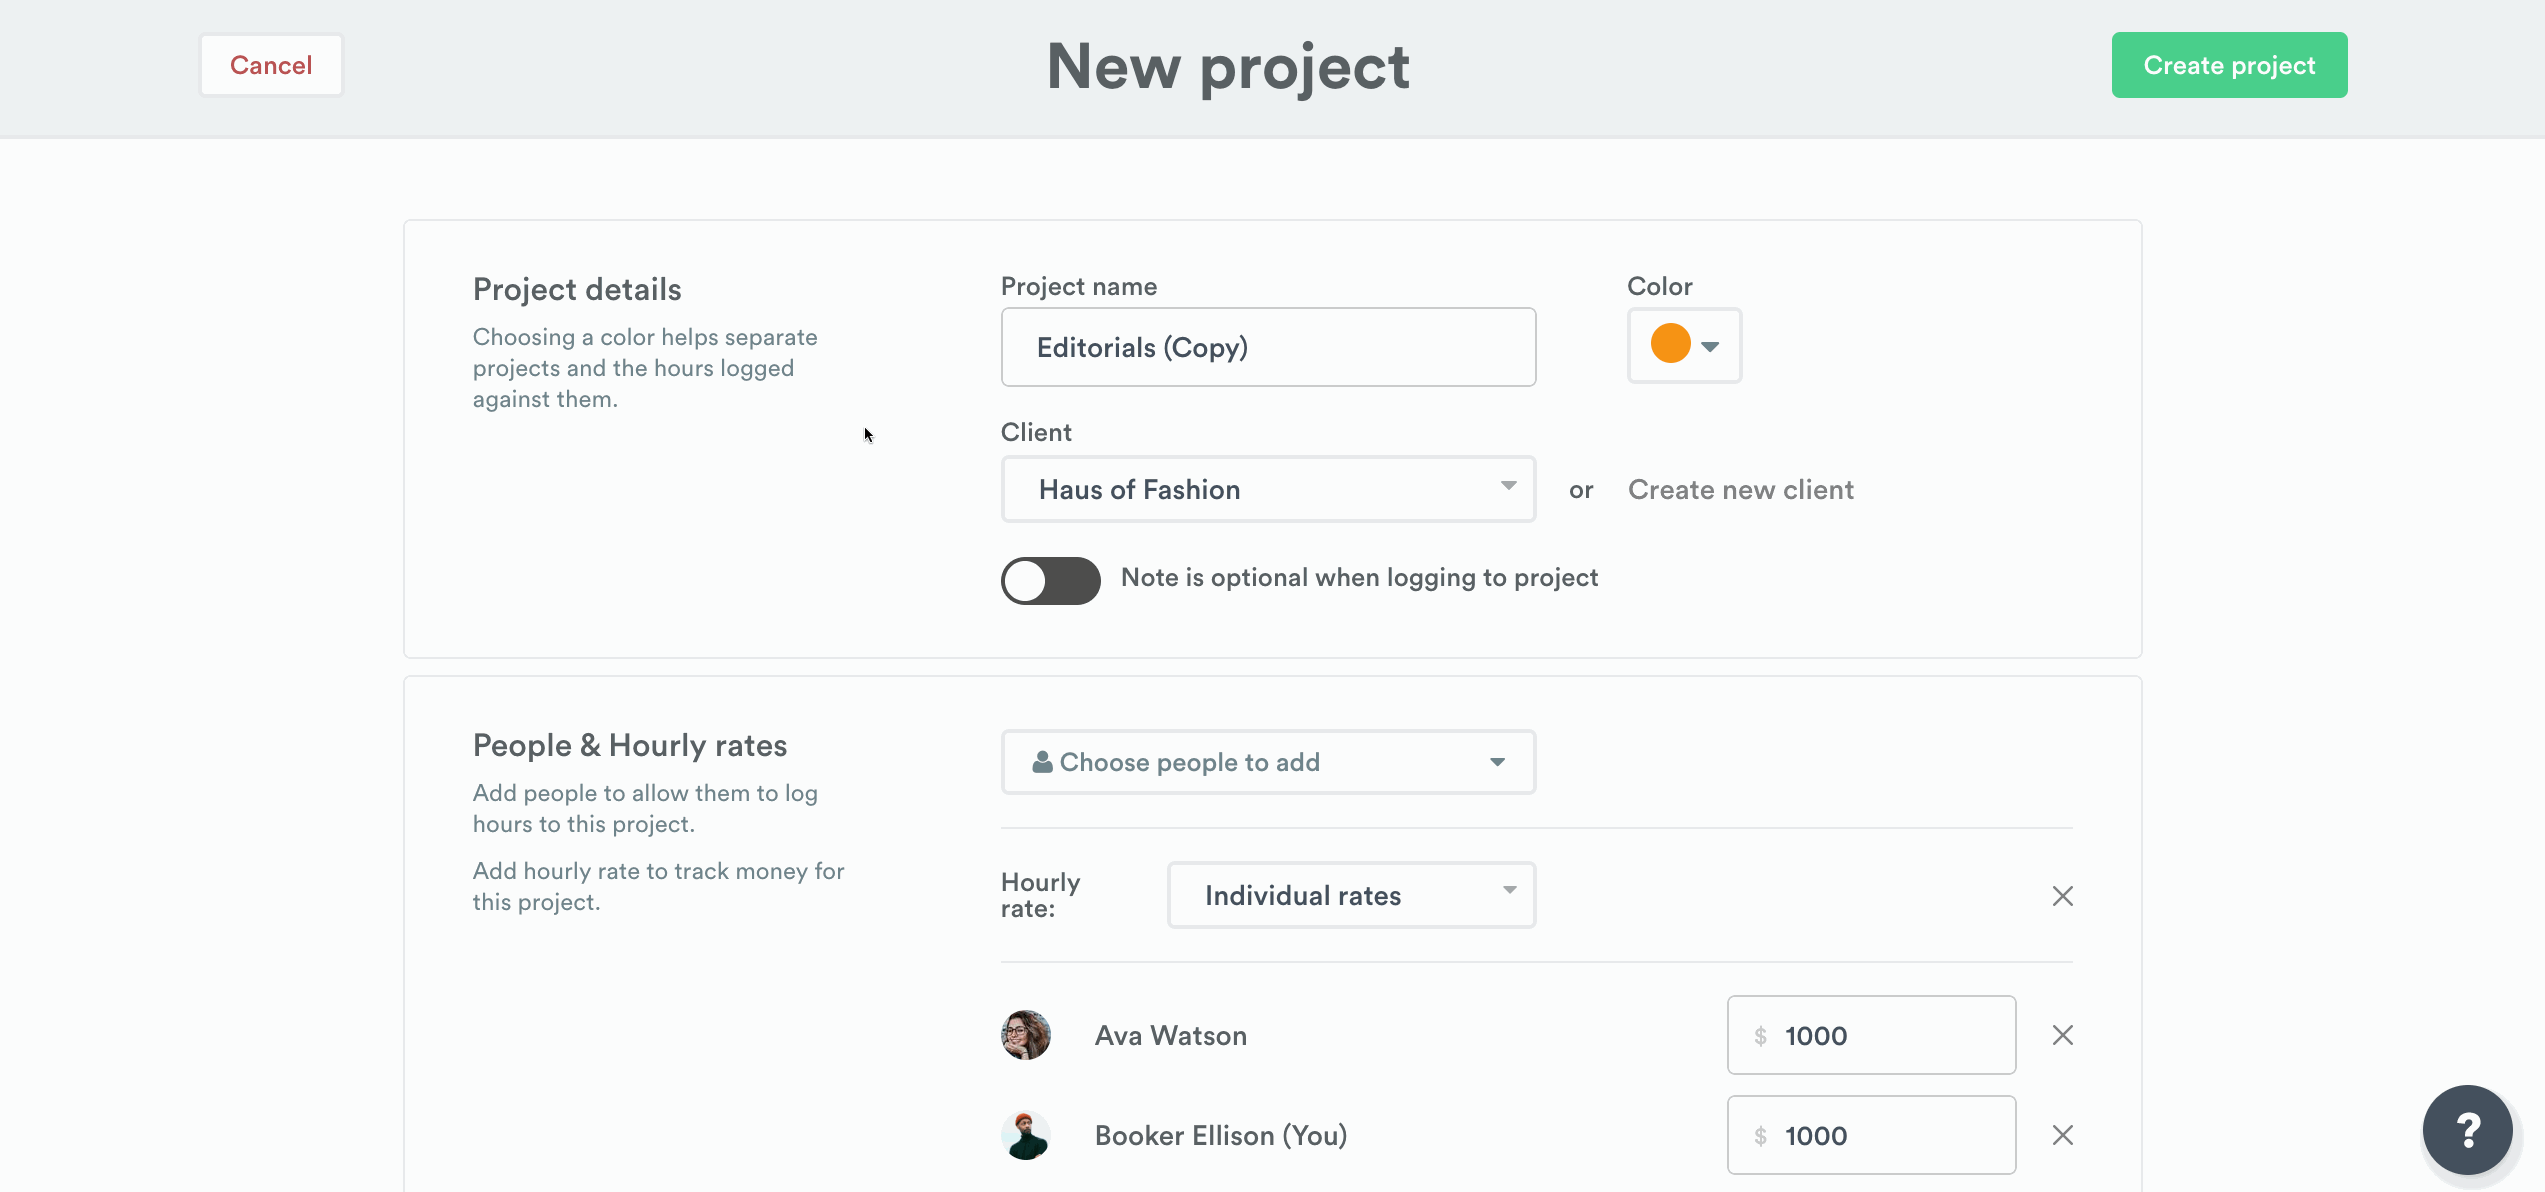Cancel creating the new project
The height and width of the screenshot is (1192, 2545).
click(270, 64)
